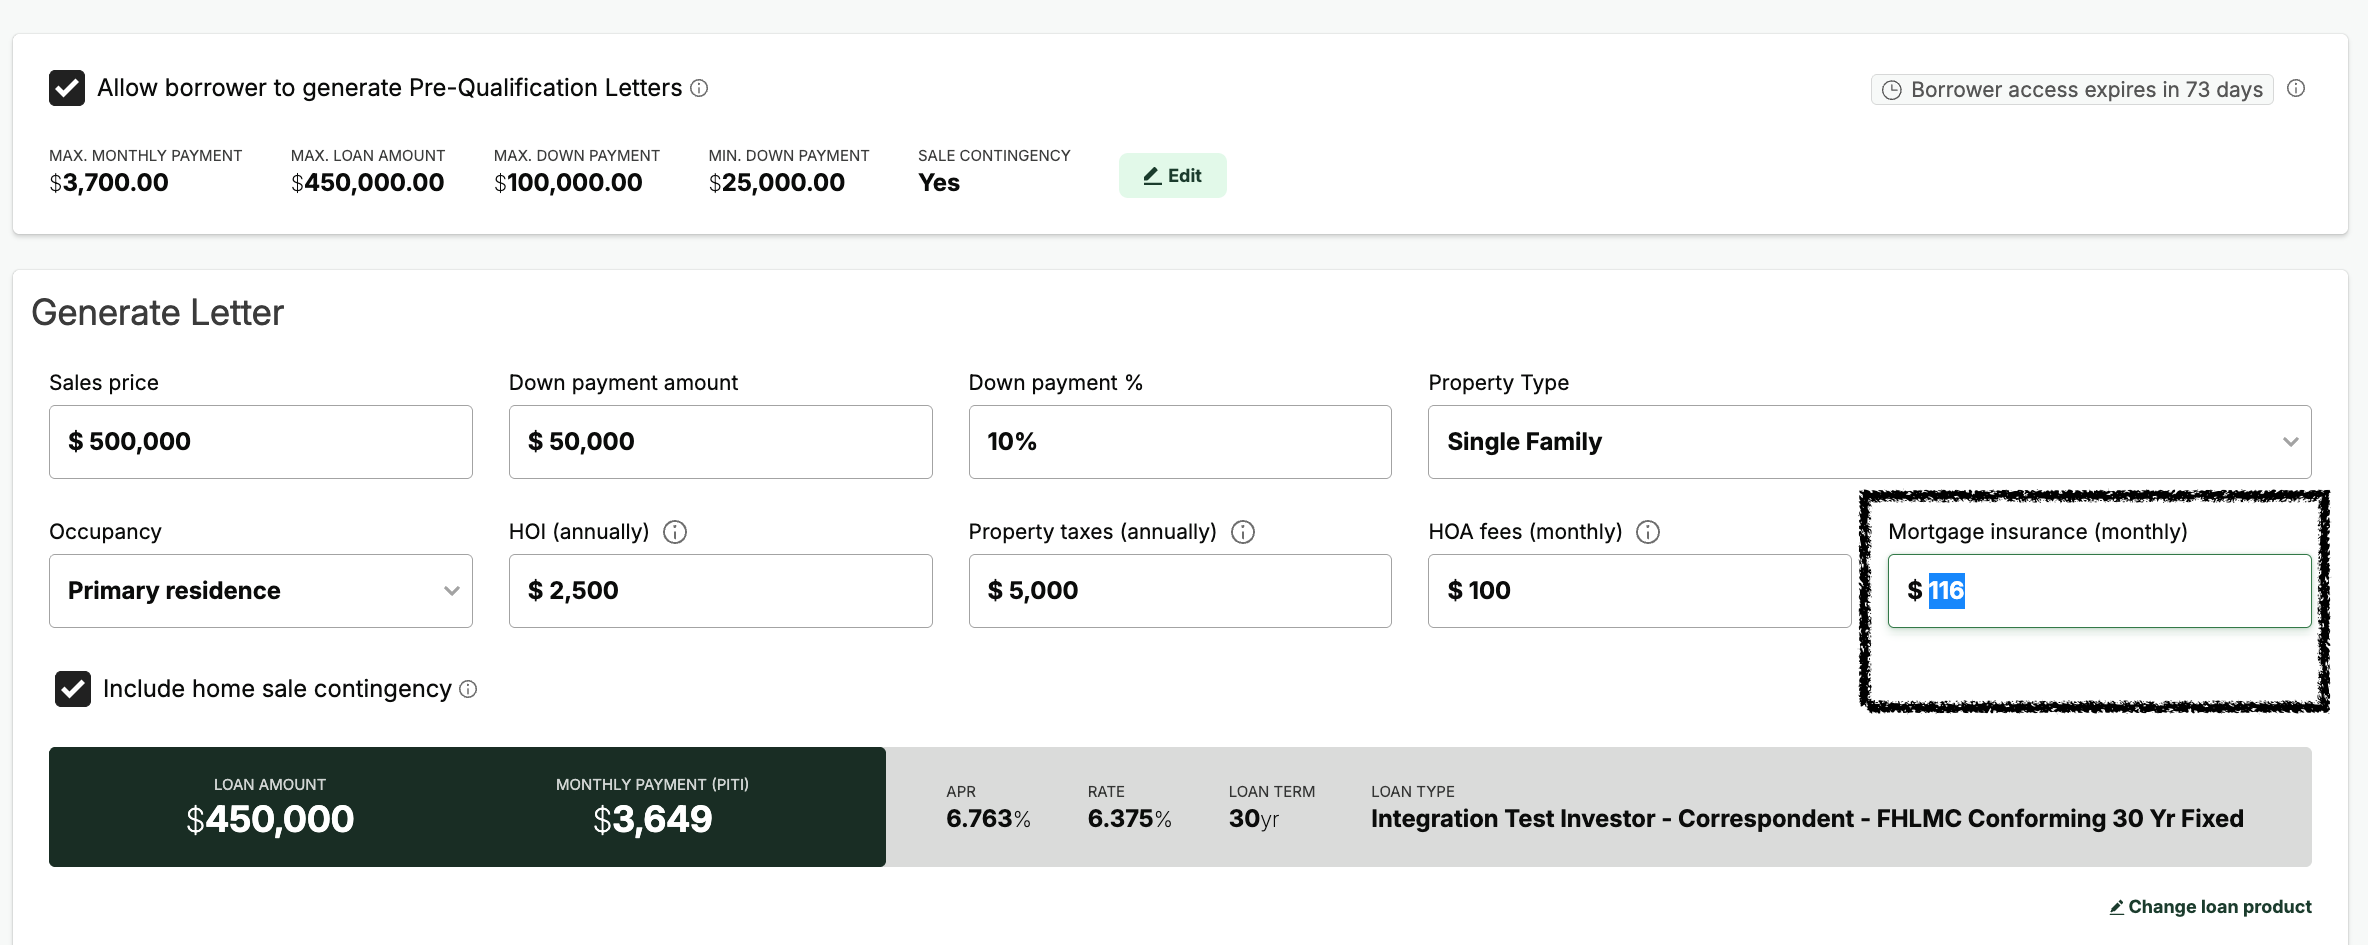Image resolution: width=2368 pixels, height=945 pixels.
Task: Click pencil icon beside Change loan product
Action: pyautogui.click(x=2116, y=907)
